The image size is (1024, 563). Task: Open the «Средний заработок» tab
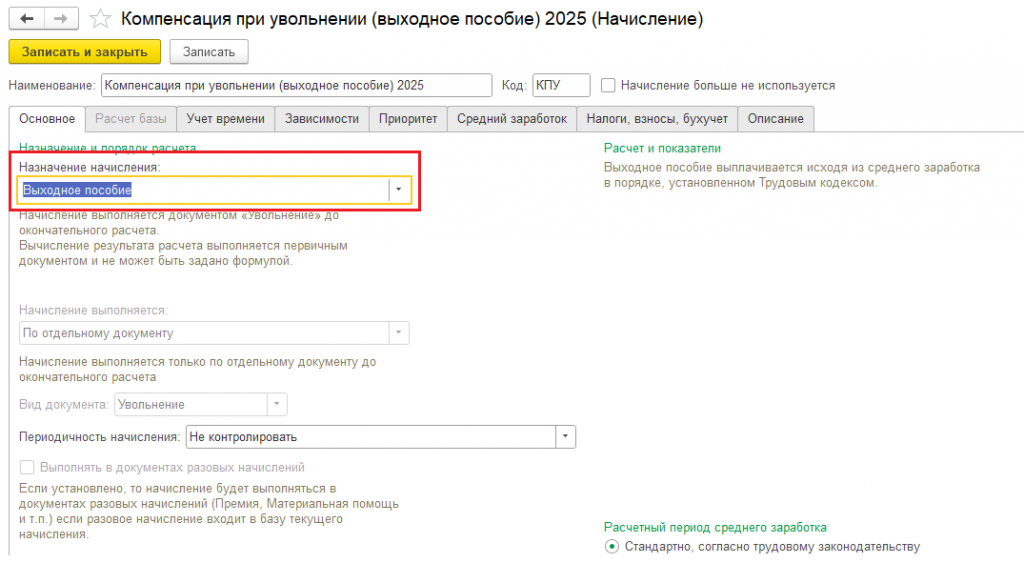coord(512,119)
